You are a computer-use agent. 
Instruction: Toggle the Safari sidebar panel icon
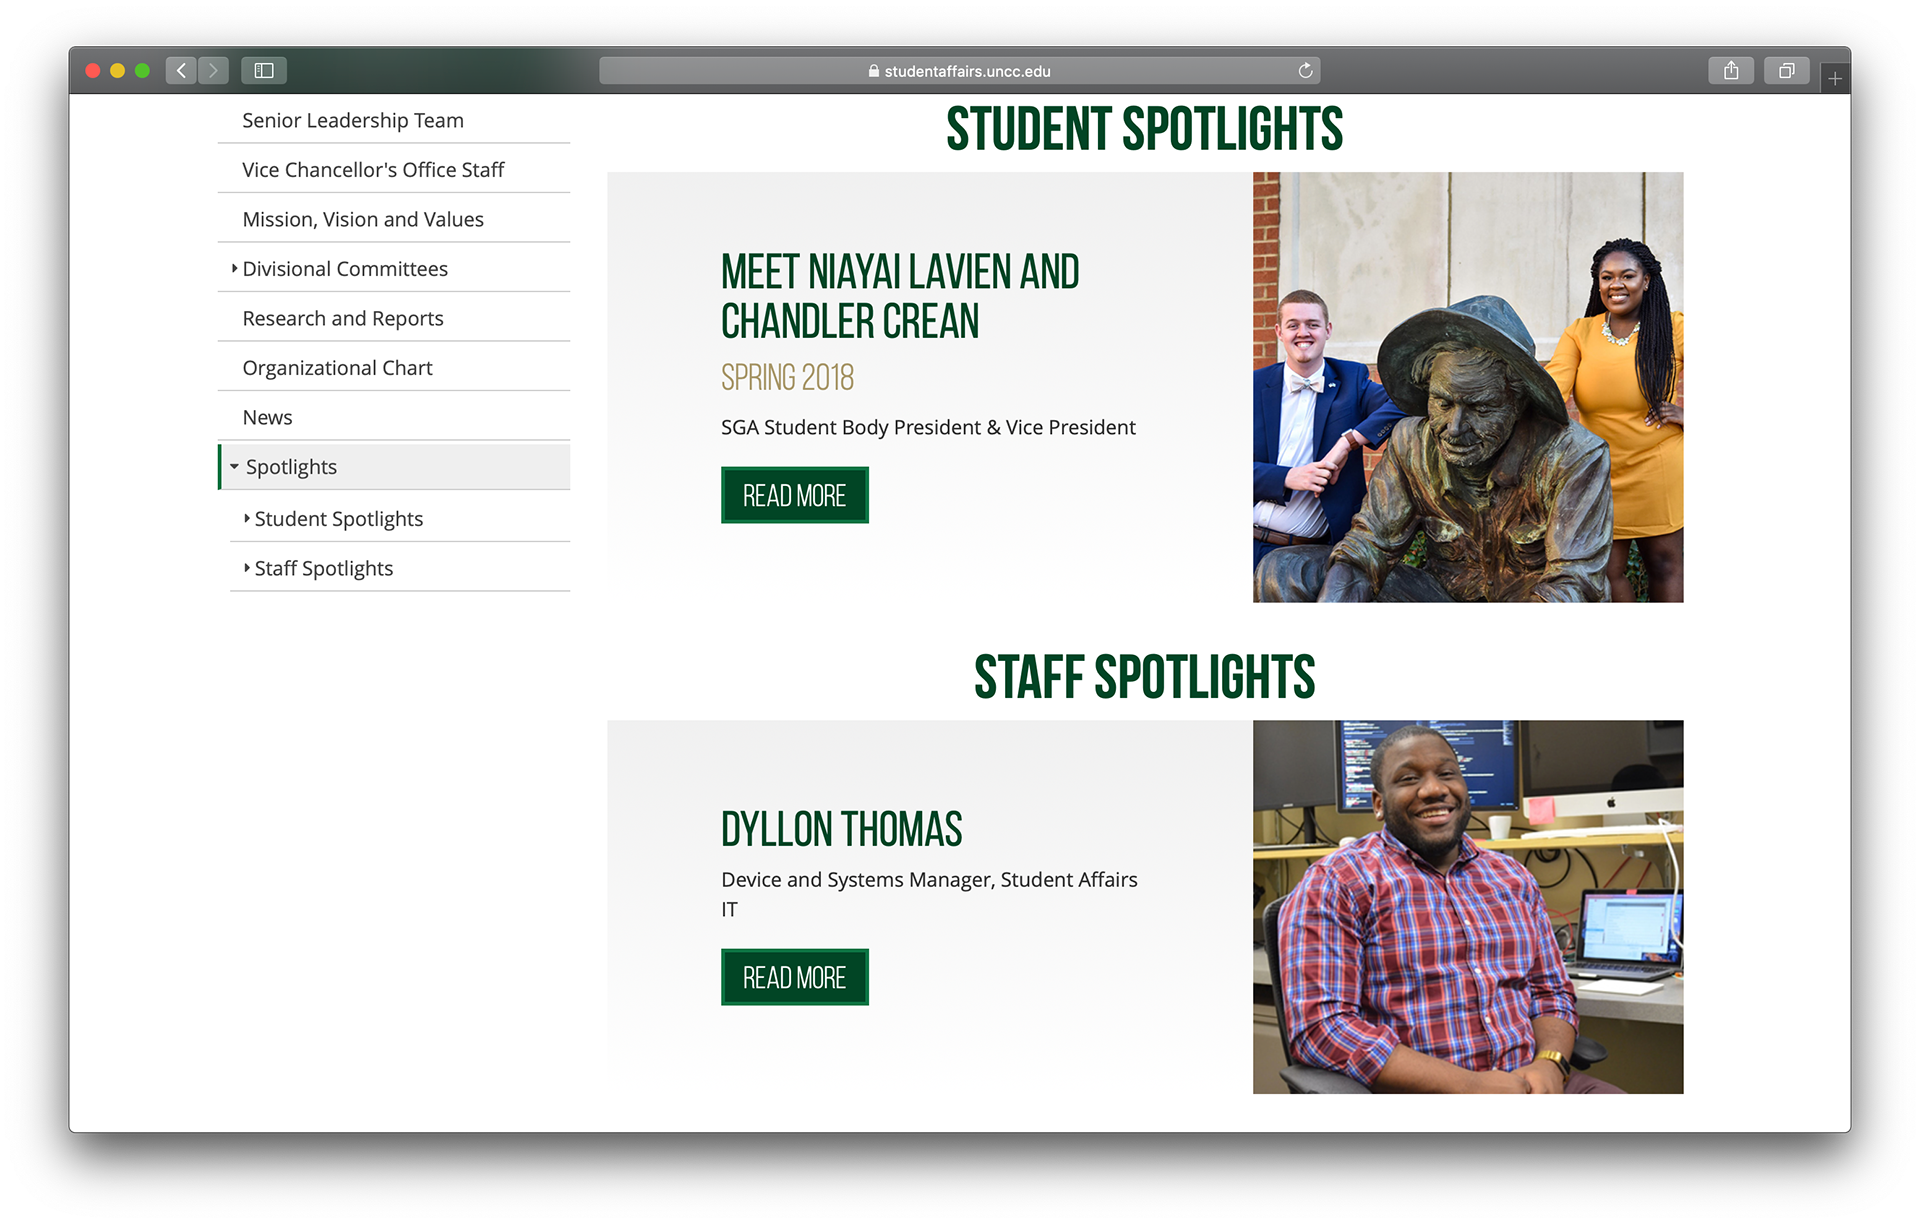click(x=264, y=70)
